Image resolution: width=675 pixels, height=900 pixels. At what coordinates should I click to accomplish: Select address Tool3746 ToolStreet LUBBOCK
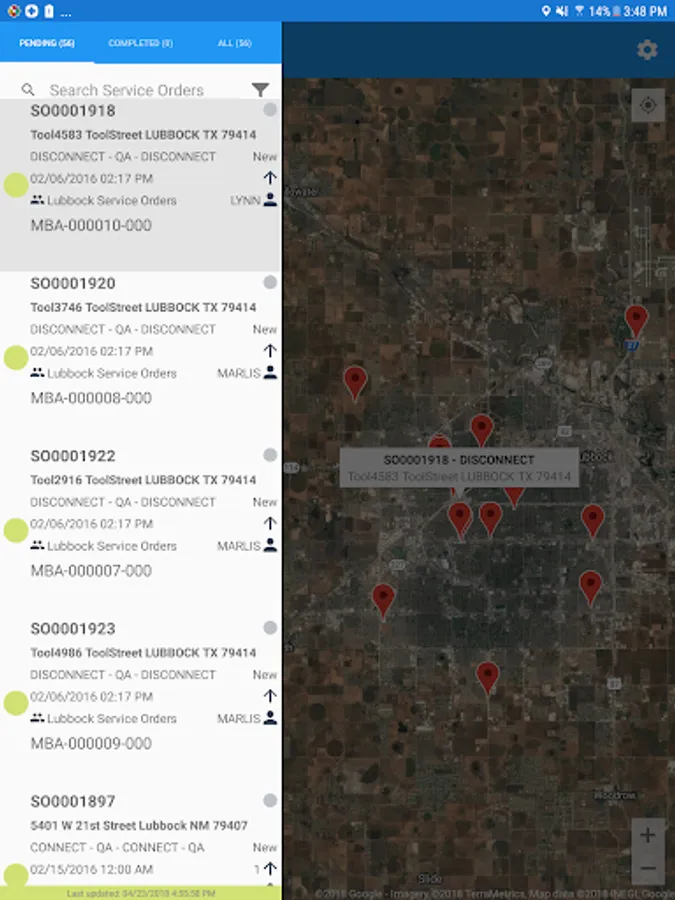[143, 308]
